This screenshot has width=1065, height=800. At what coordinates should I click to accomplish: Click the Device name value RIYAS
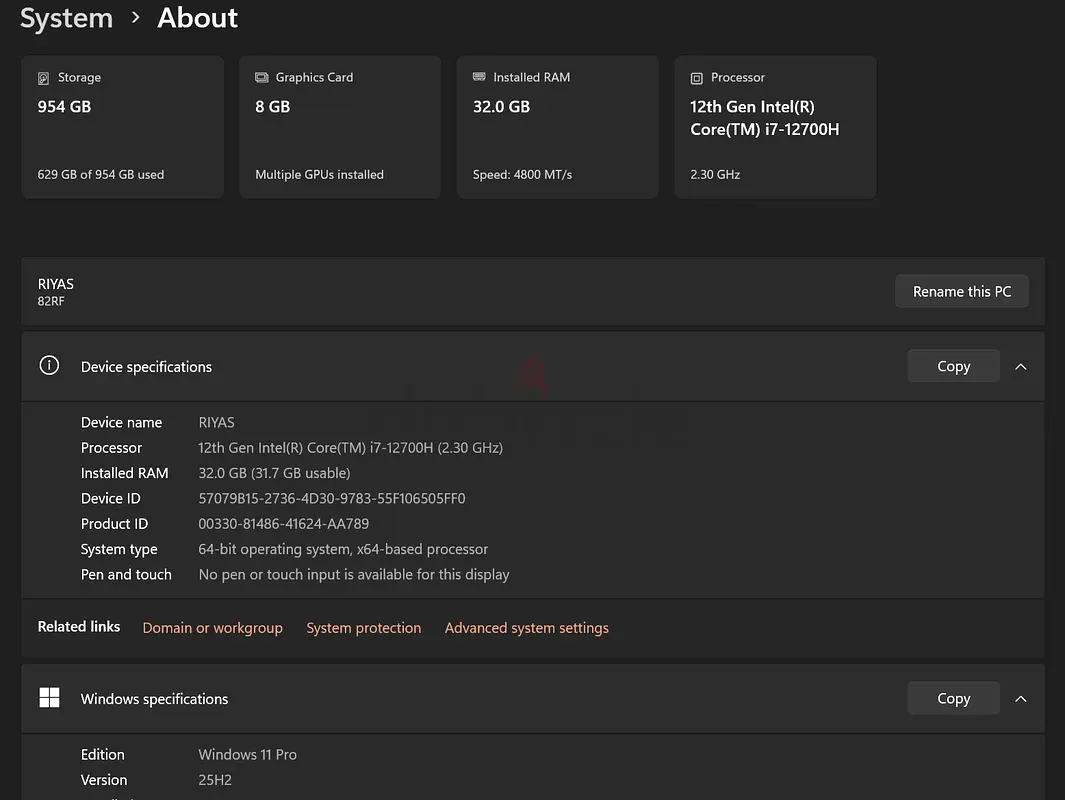[216, 422]
